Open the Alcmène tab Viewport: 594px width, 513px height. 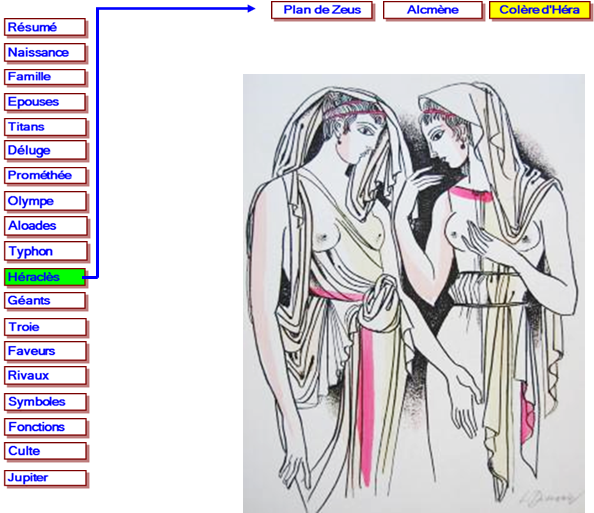pos(433,10)
